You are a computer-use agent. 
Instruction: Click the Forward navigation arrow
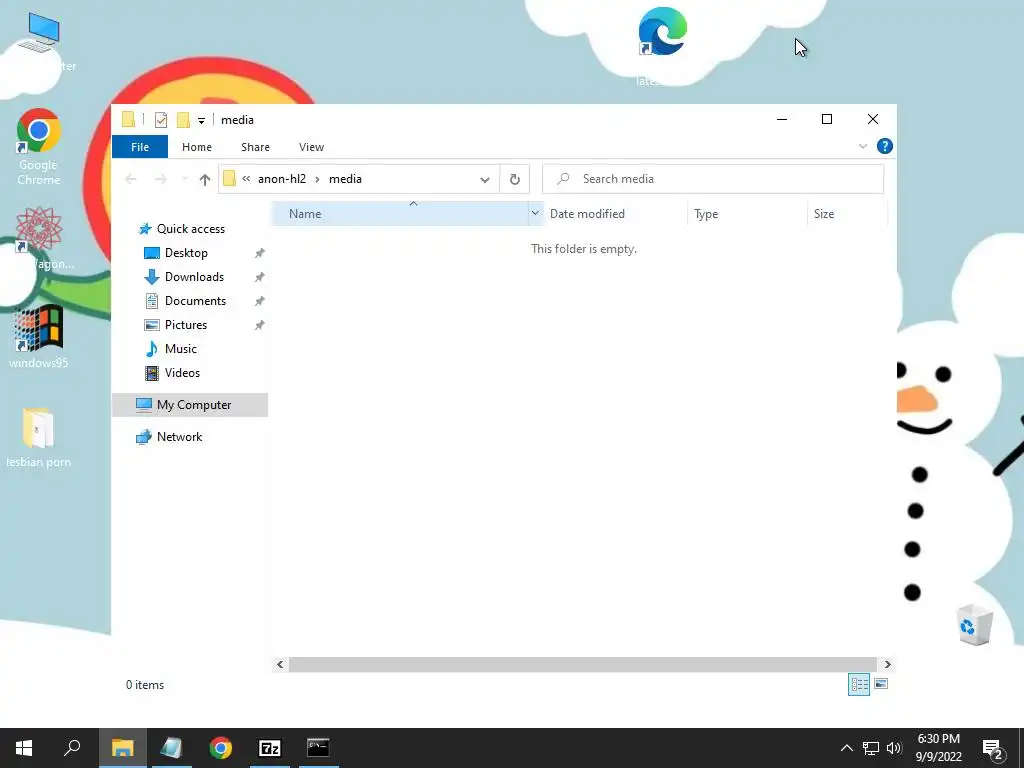click(160, 179)
